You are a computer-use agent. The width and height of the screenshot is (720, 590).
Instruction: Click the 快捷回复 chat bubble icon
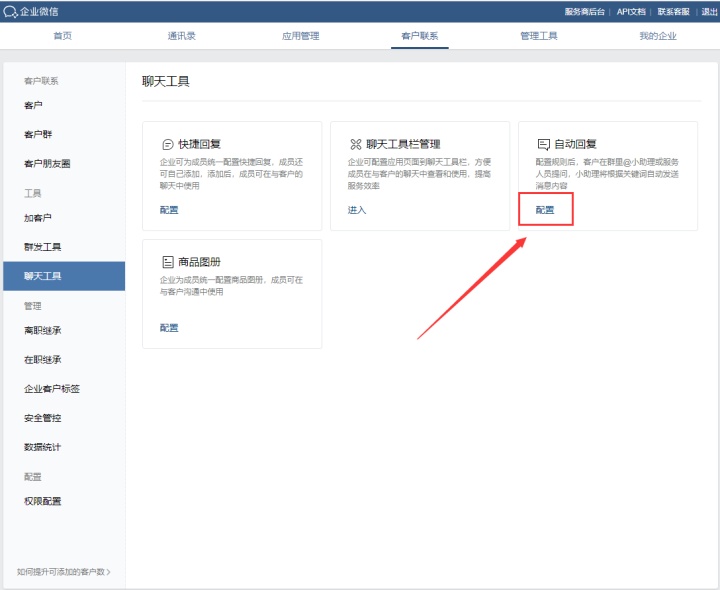[x=167, y=144]
